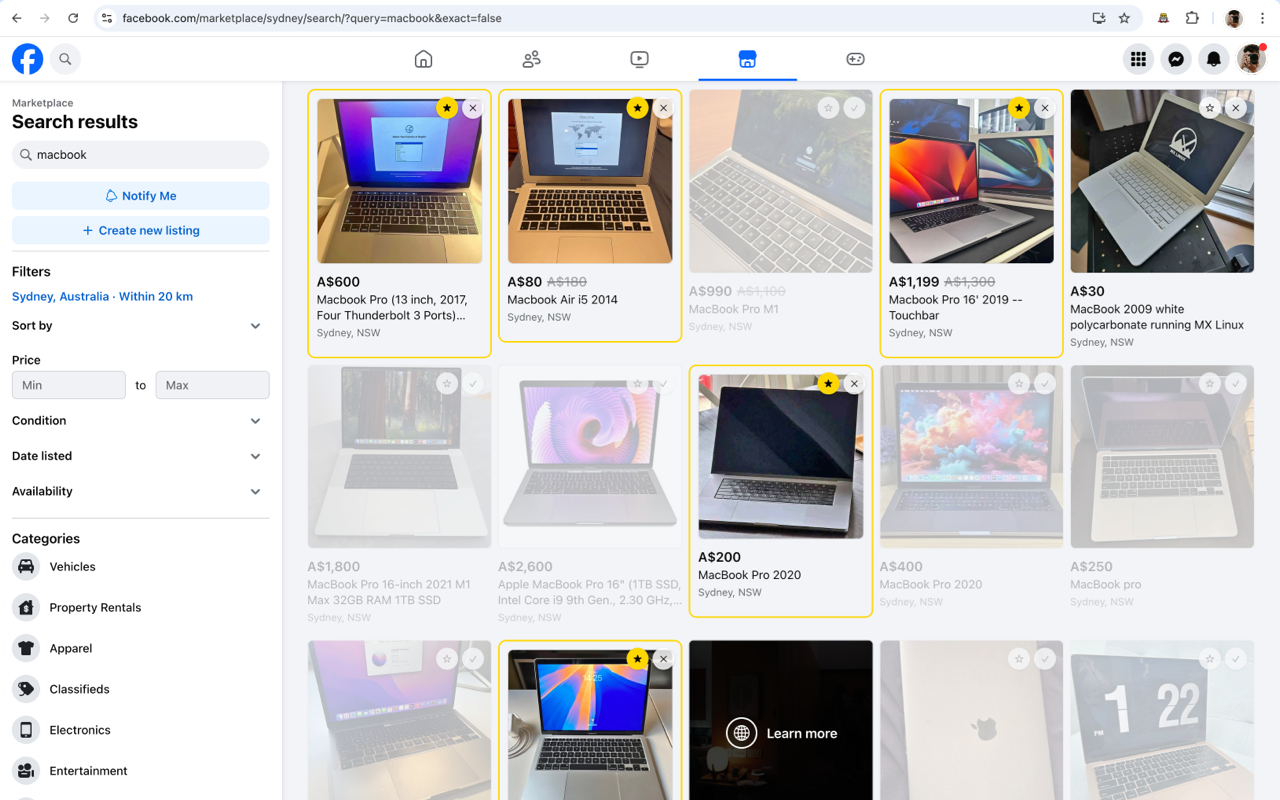Viewport: 1280px width, 800px height.
Task: Star the A$400 MacBook Pro 2020 listing
Action: [x=1019, y=383]
